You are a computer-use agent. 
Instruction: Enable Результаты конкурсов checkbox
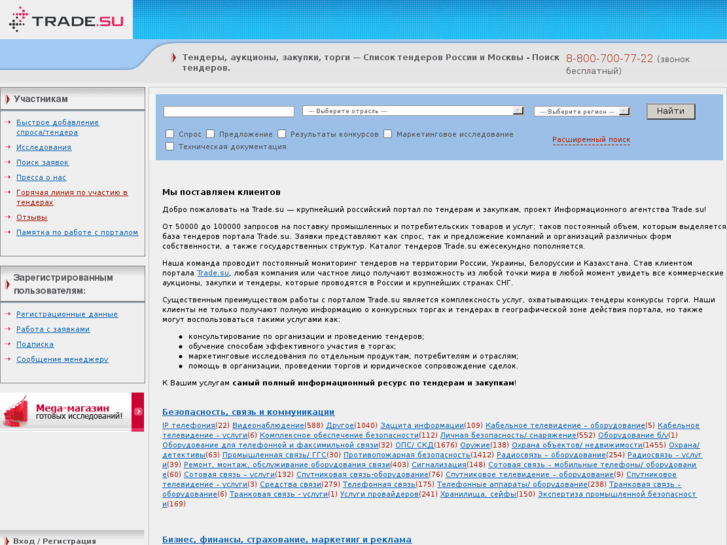click(x=282, y=134)
